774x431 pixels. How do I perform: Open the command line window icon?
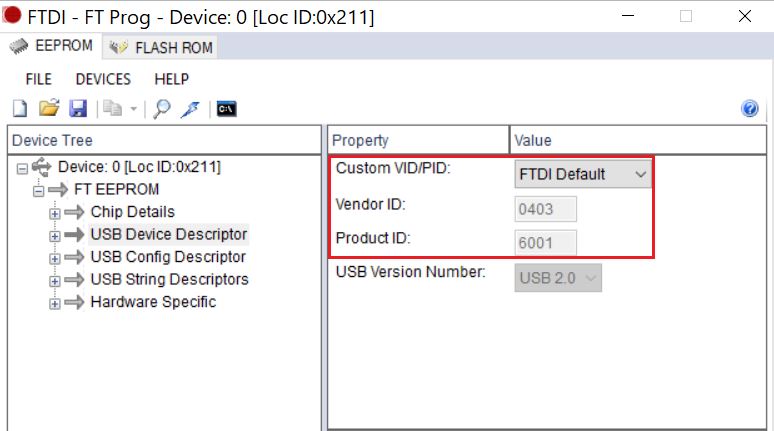tap(226, 109)
